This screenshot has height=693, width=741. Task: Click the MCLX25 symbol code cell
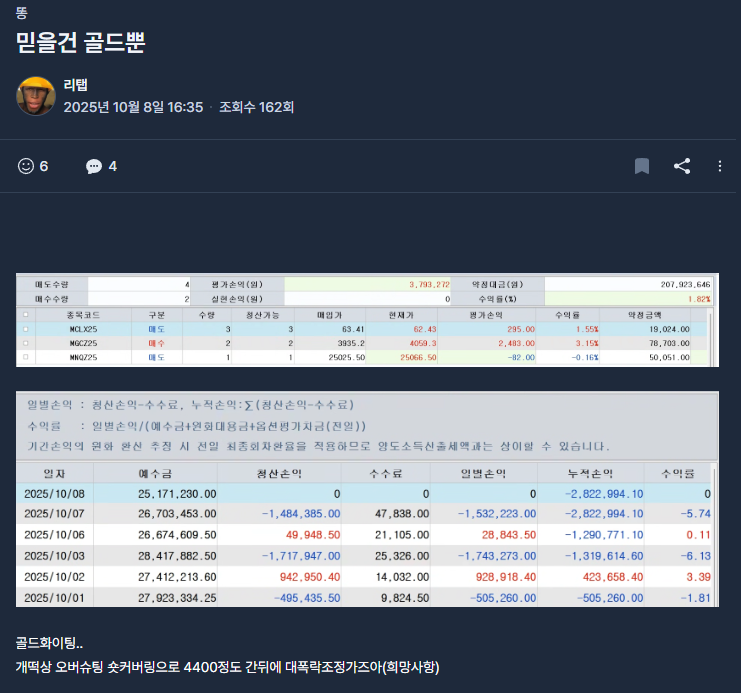coord(84,329)
